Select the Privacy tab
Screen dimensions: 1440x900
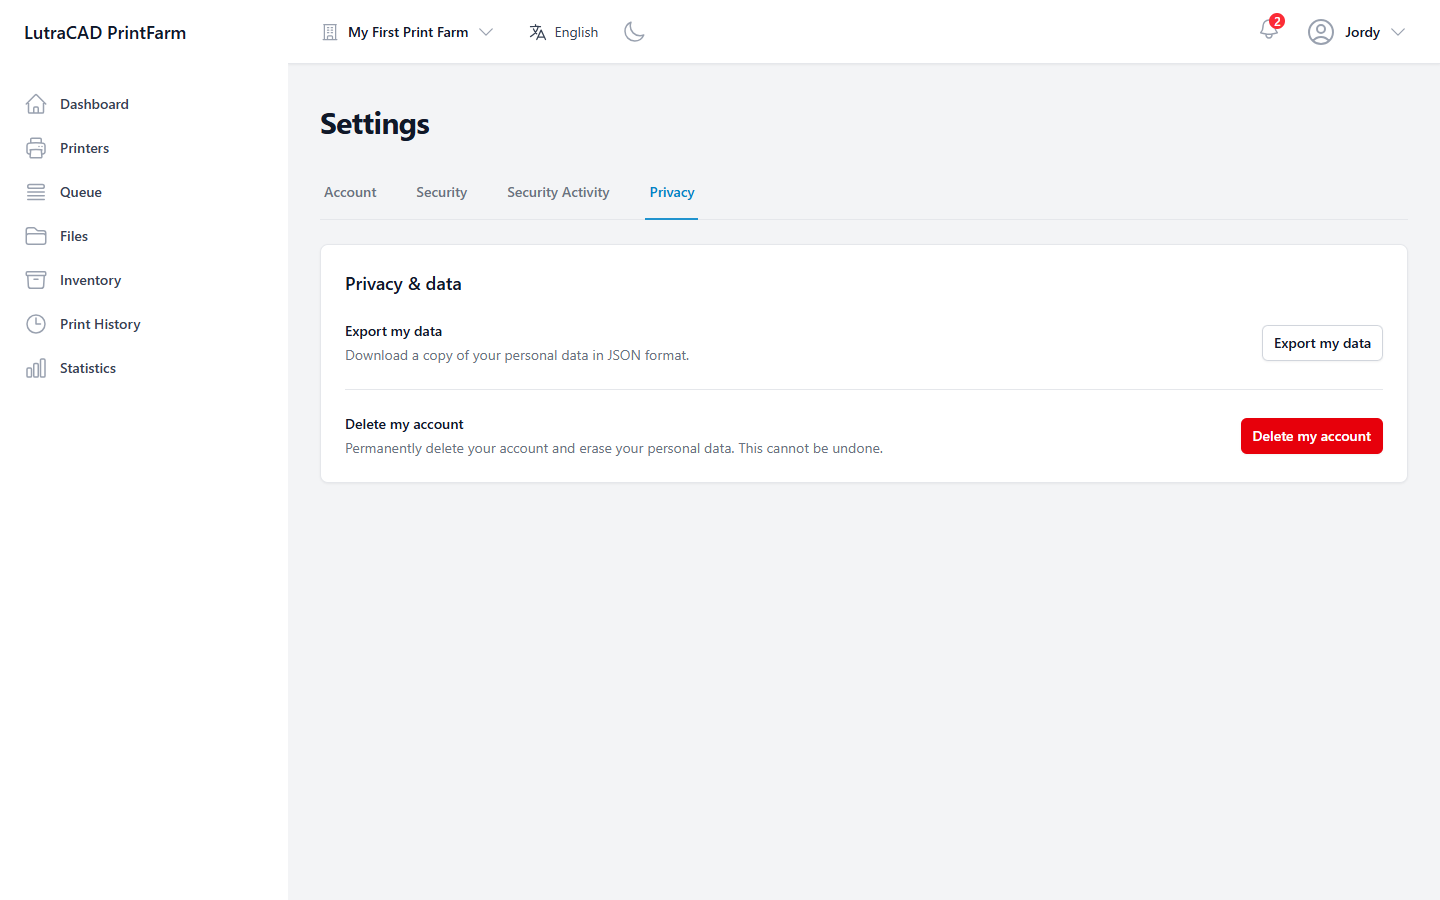click(x=672, y=192)
